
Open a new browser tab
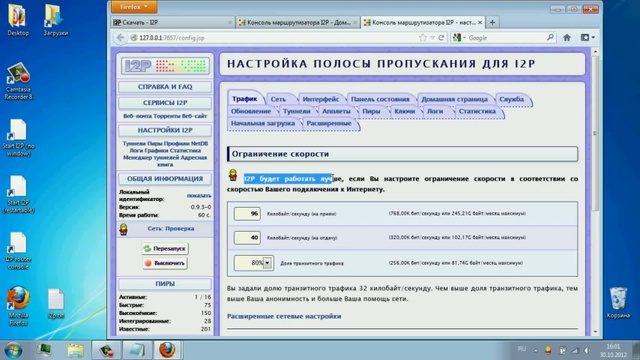tap(492, 22)
